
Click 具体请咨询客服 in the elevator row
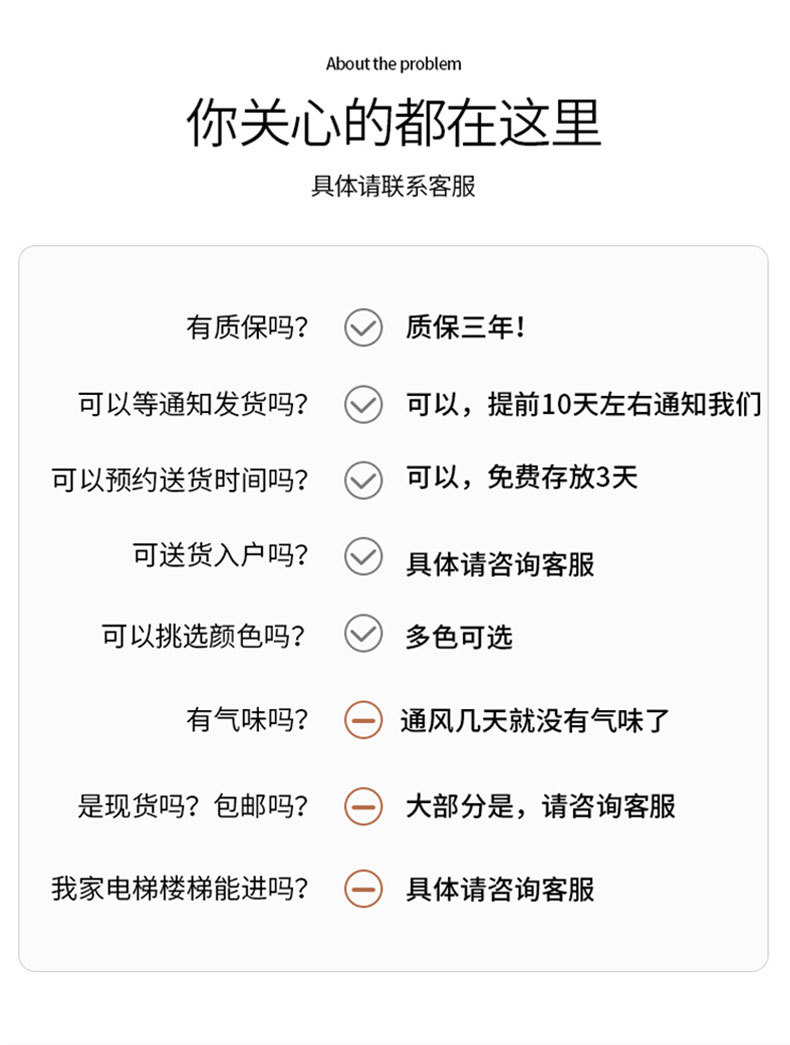pos(500,889)
